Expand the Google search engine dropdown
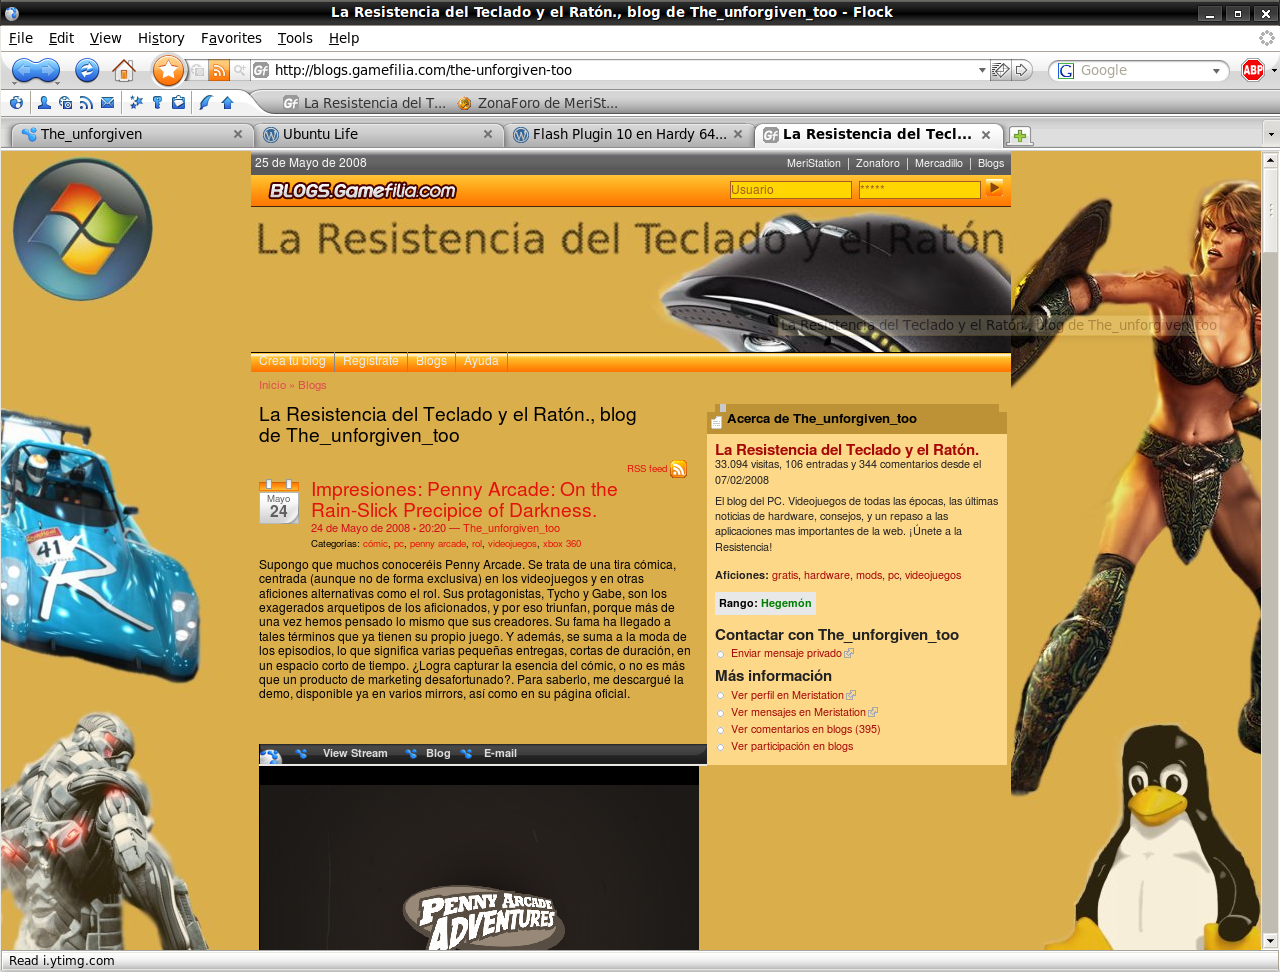 1216,70
